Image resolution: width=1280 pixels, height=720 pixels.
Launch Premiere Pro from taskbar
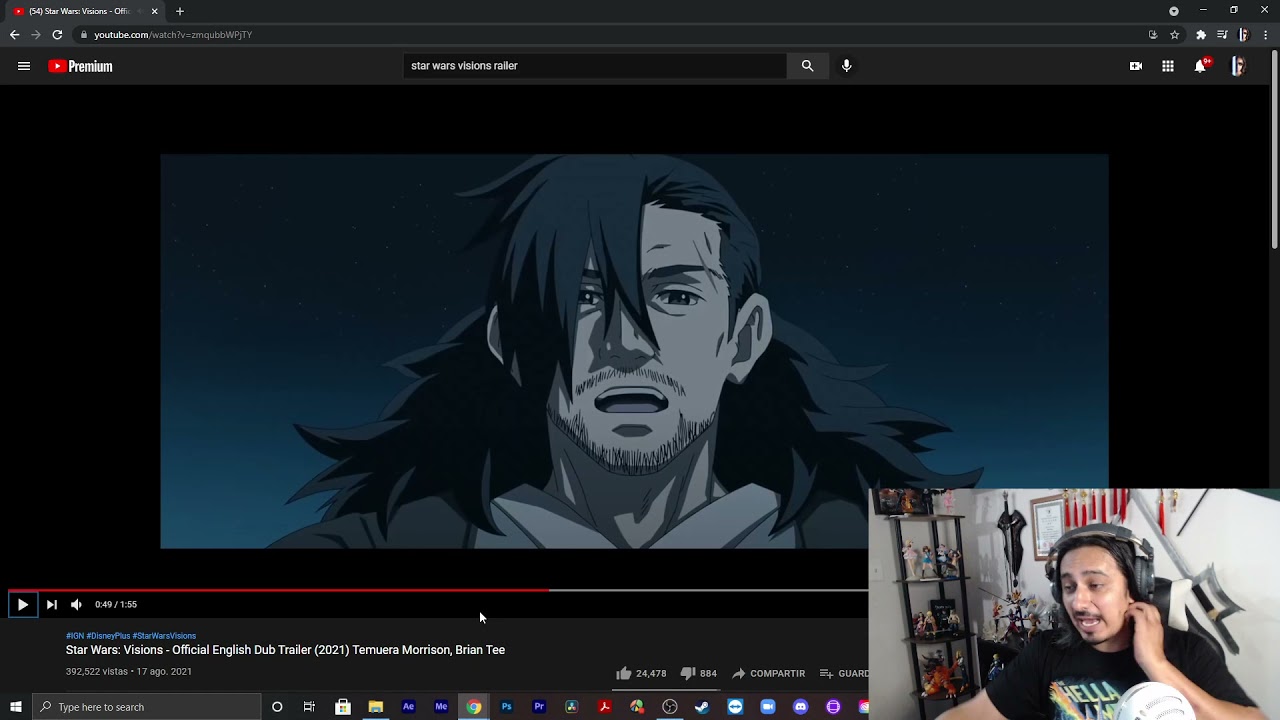tap(539, 707)
